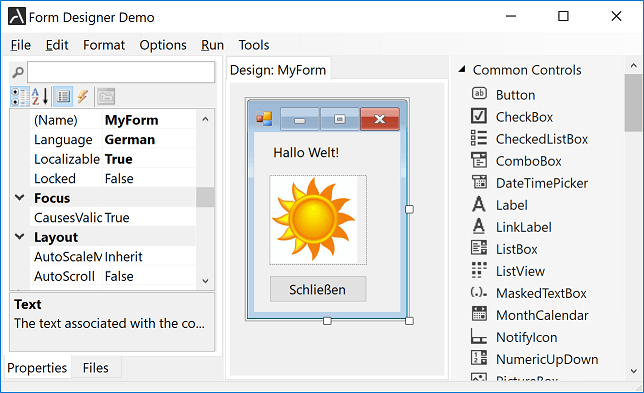Click the form's right-edge resize handle
The height and width of the screenshot is (393, 644).
click(x=409, y=209)
